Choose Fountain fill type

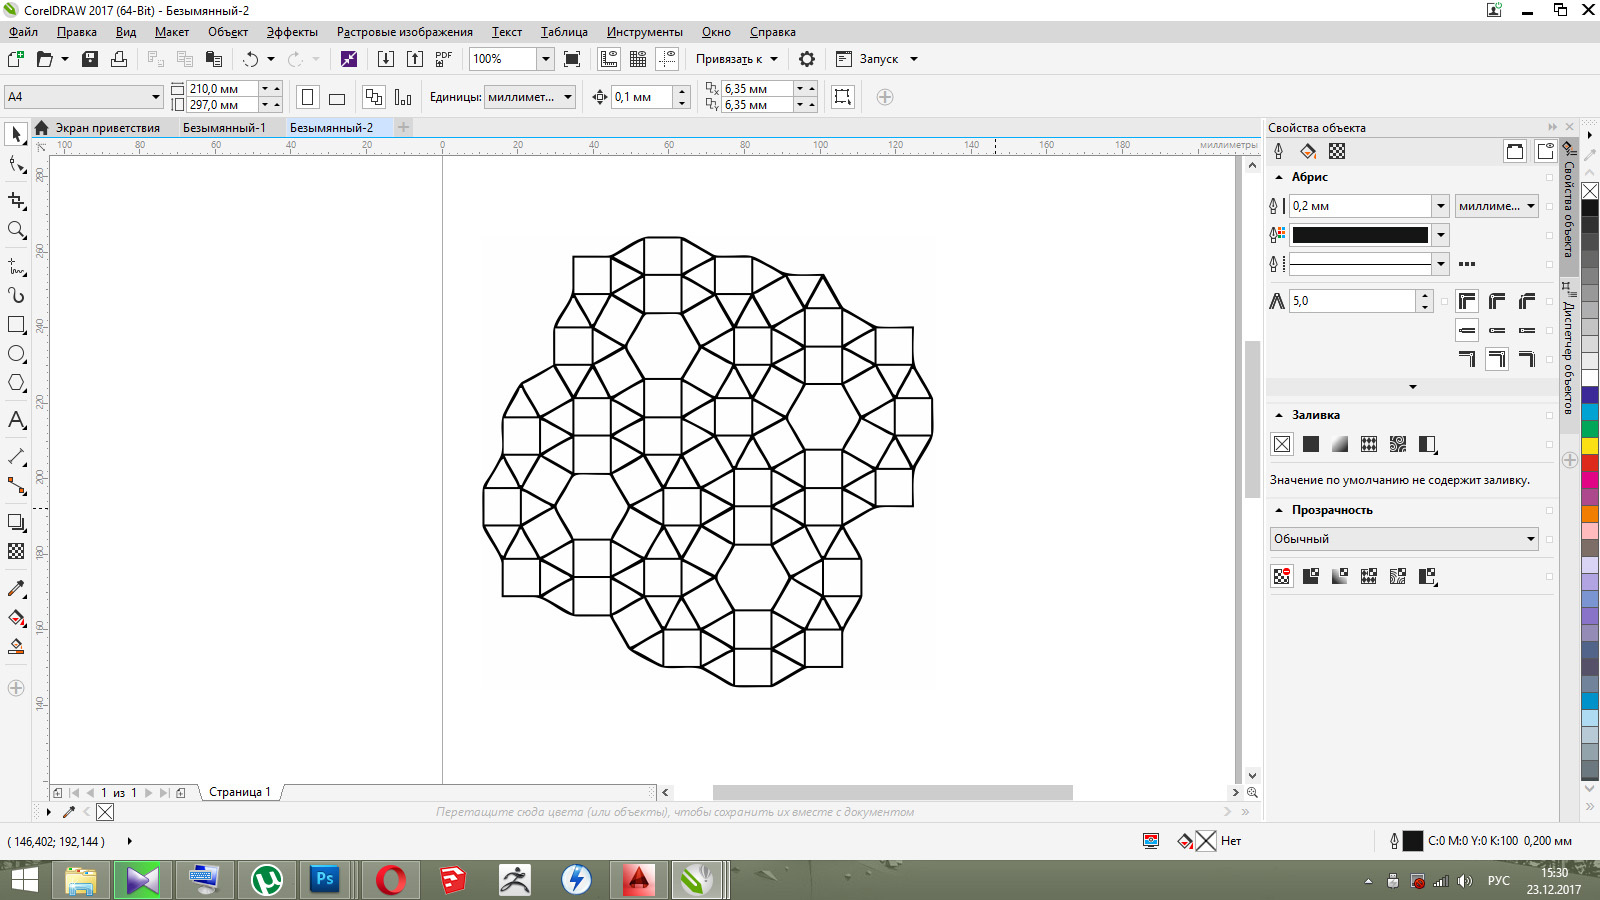pyautogui.click(x=1340, y=444)
